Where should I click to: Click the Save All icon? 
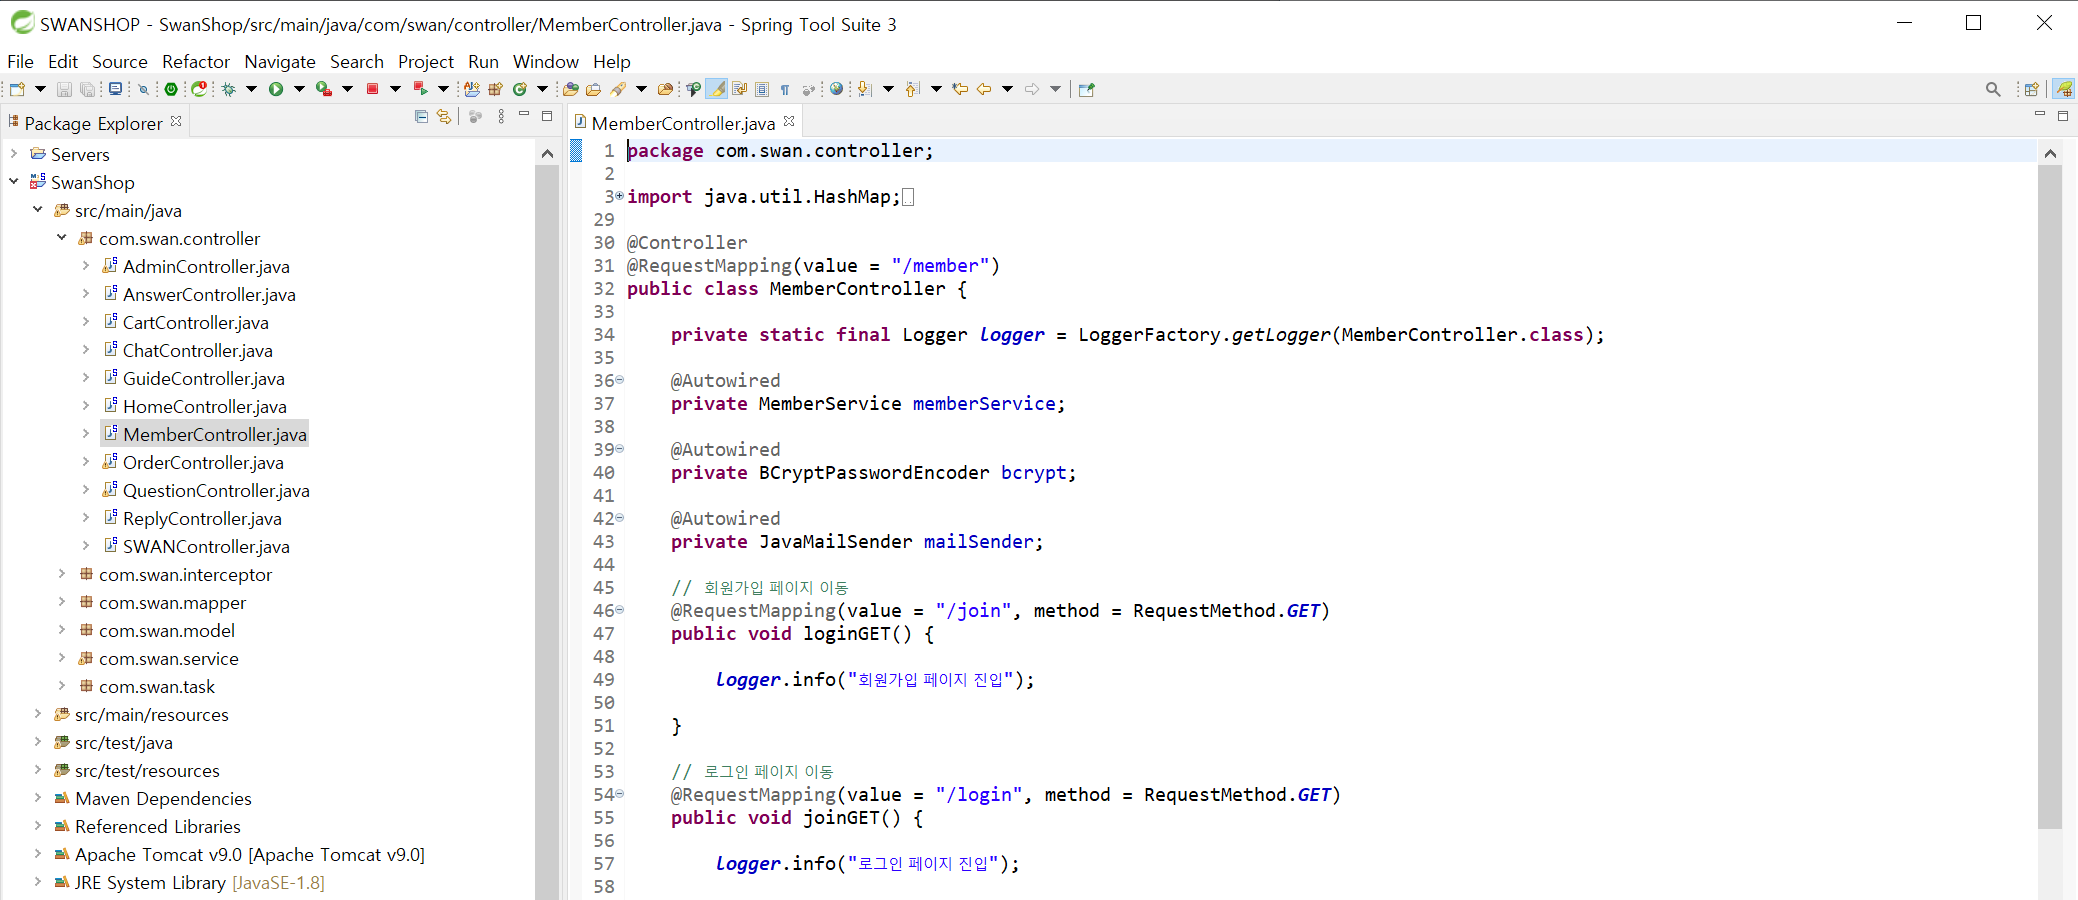click(87, 89)
